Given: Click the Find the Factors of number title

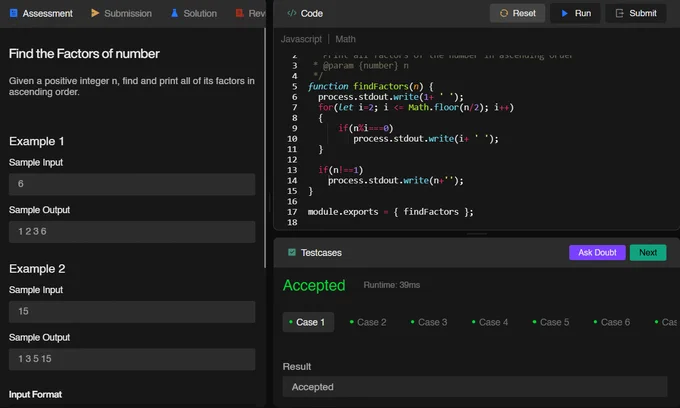Looking at the screenshot, I should [x=84, y=54].
